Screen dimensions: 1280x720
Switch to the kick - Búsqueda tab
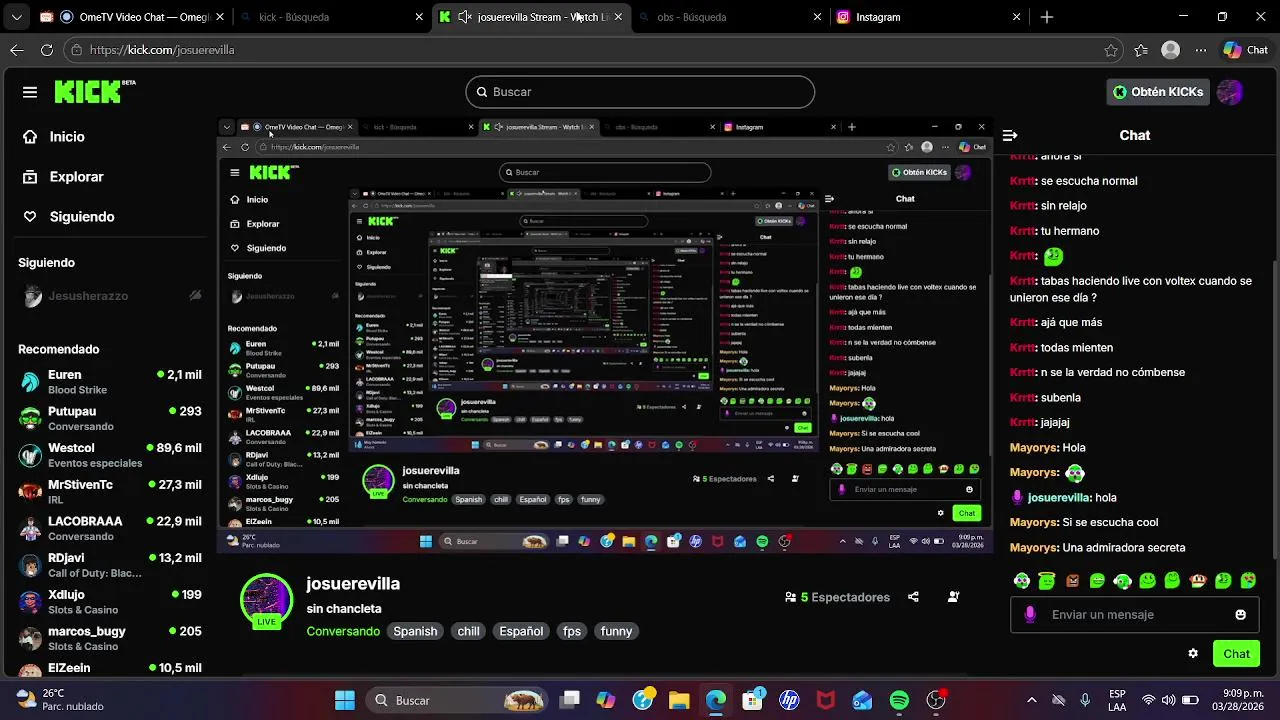pos(333,17)
